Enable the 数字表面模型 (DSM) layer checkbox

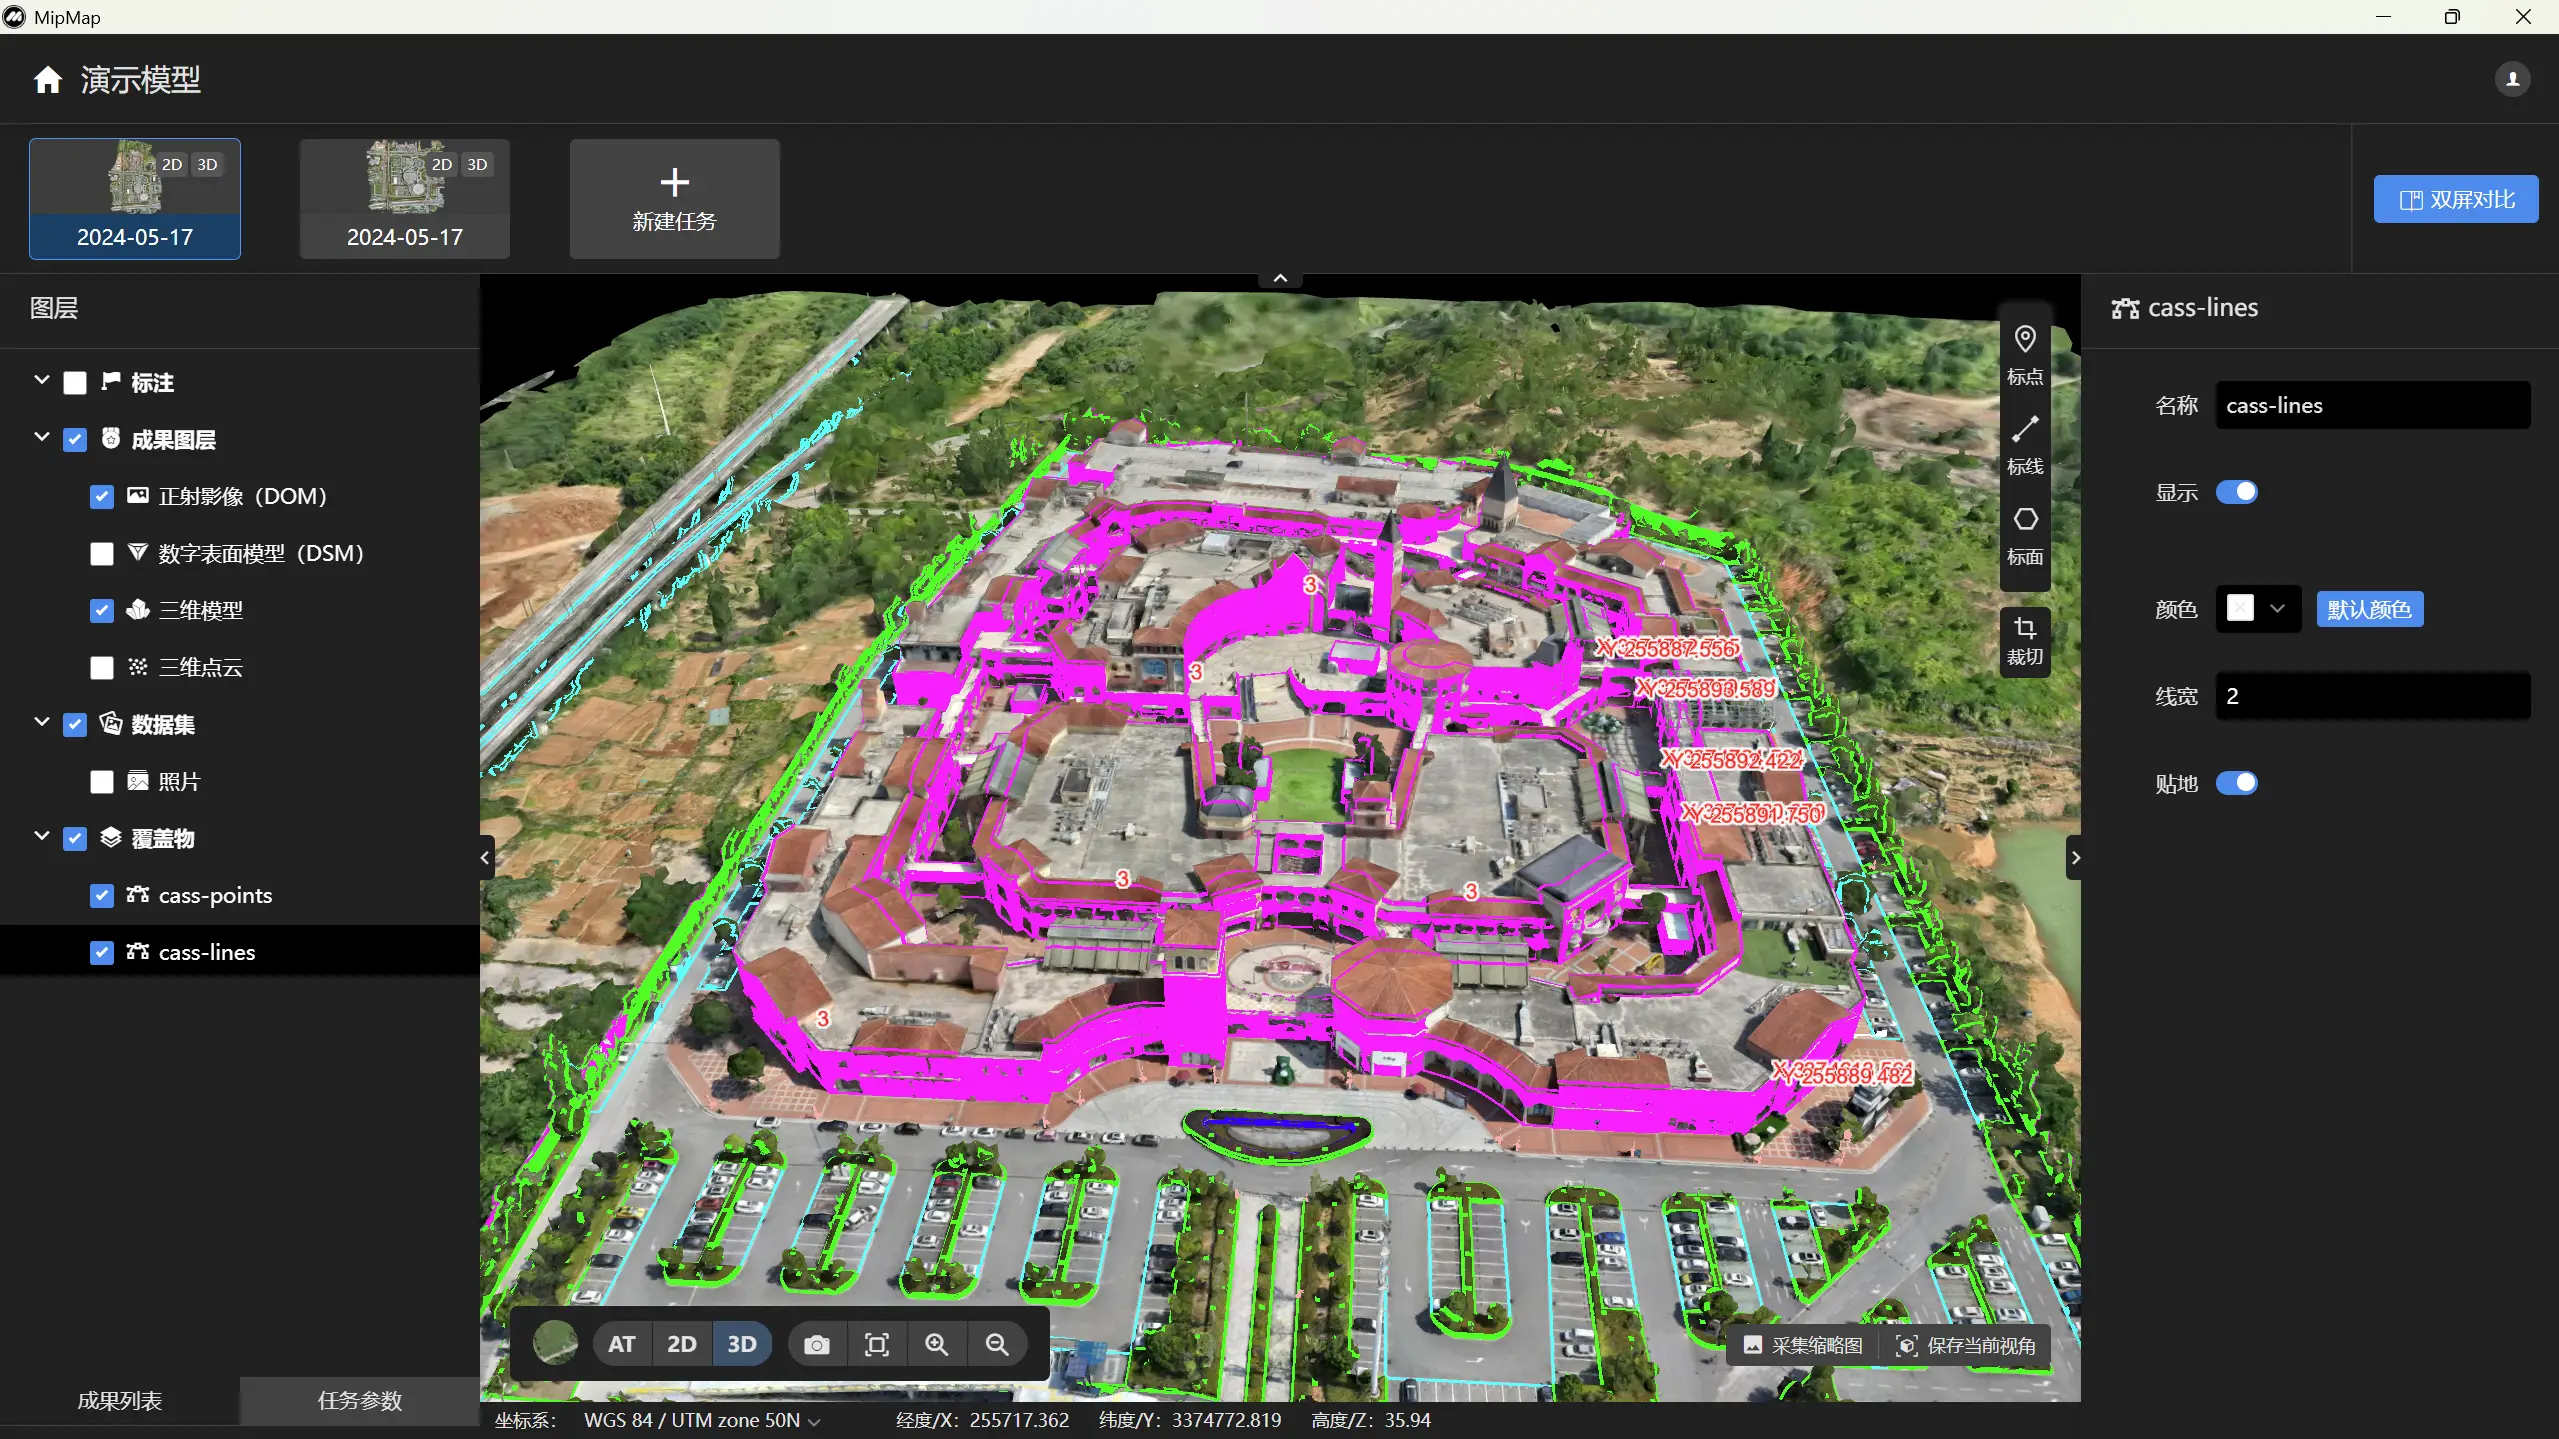[102, 554]
